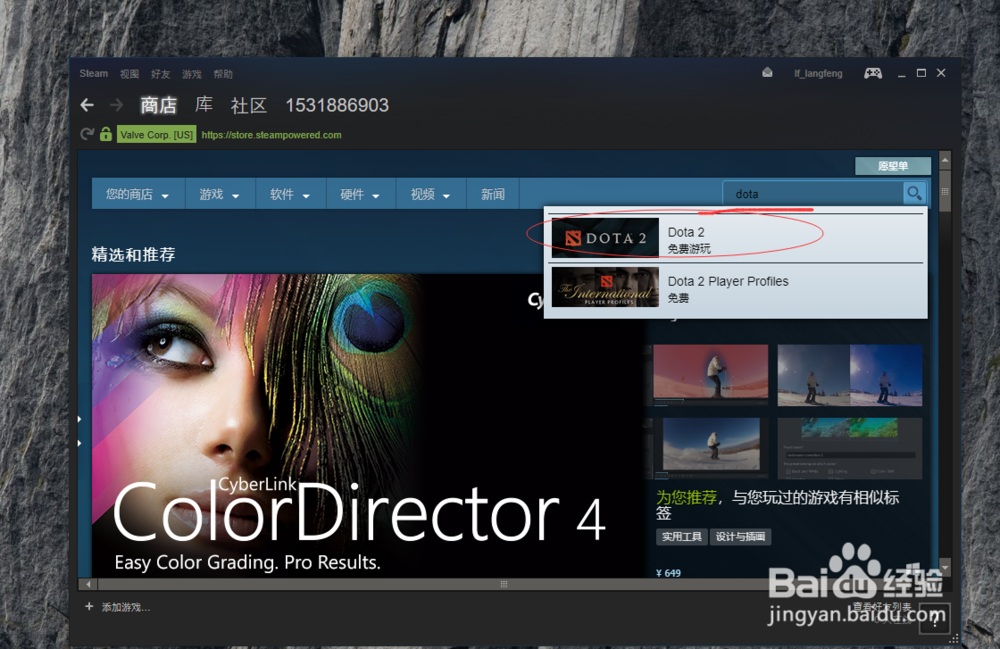Viewport: 1000px width, 649px height.
Task: Open the Steam menu
Action: tap(94, 74)
